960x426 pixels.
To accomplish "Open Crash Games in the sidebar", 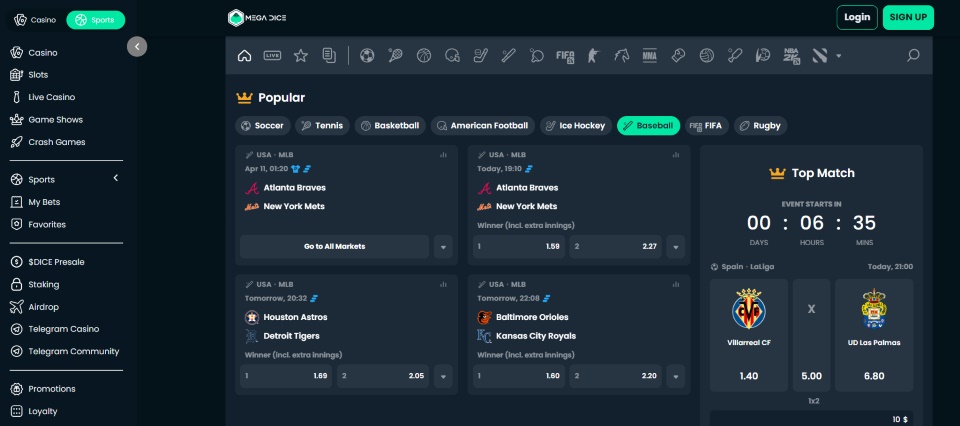I will click(x=56, y=142).
